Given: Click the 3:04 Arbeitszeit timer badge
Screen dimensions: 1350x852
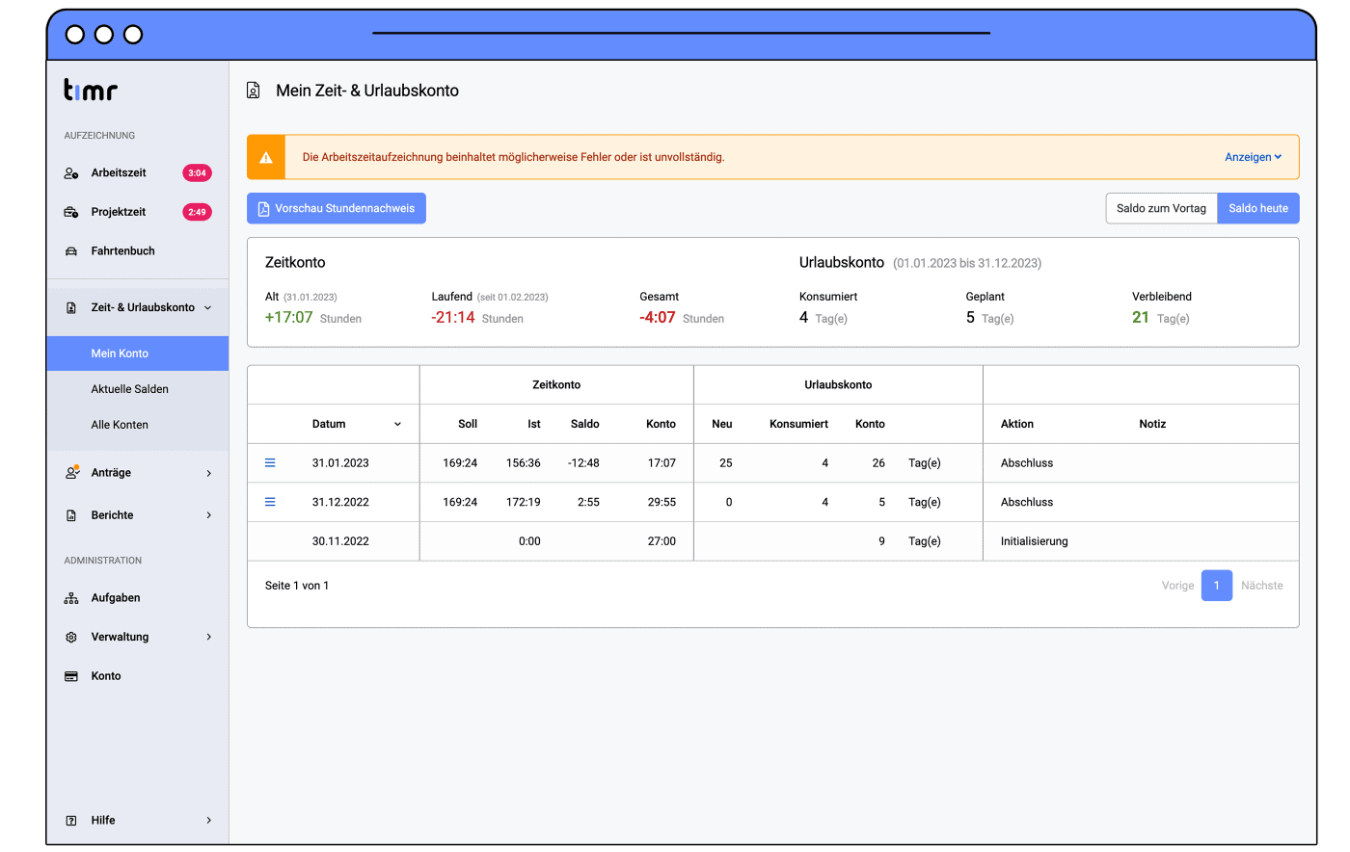Looking at the screenshot, I should 197,173.
